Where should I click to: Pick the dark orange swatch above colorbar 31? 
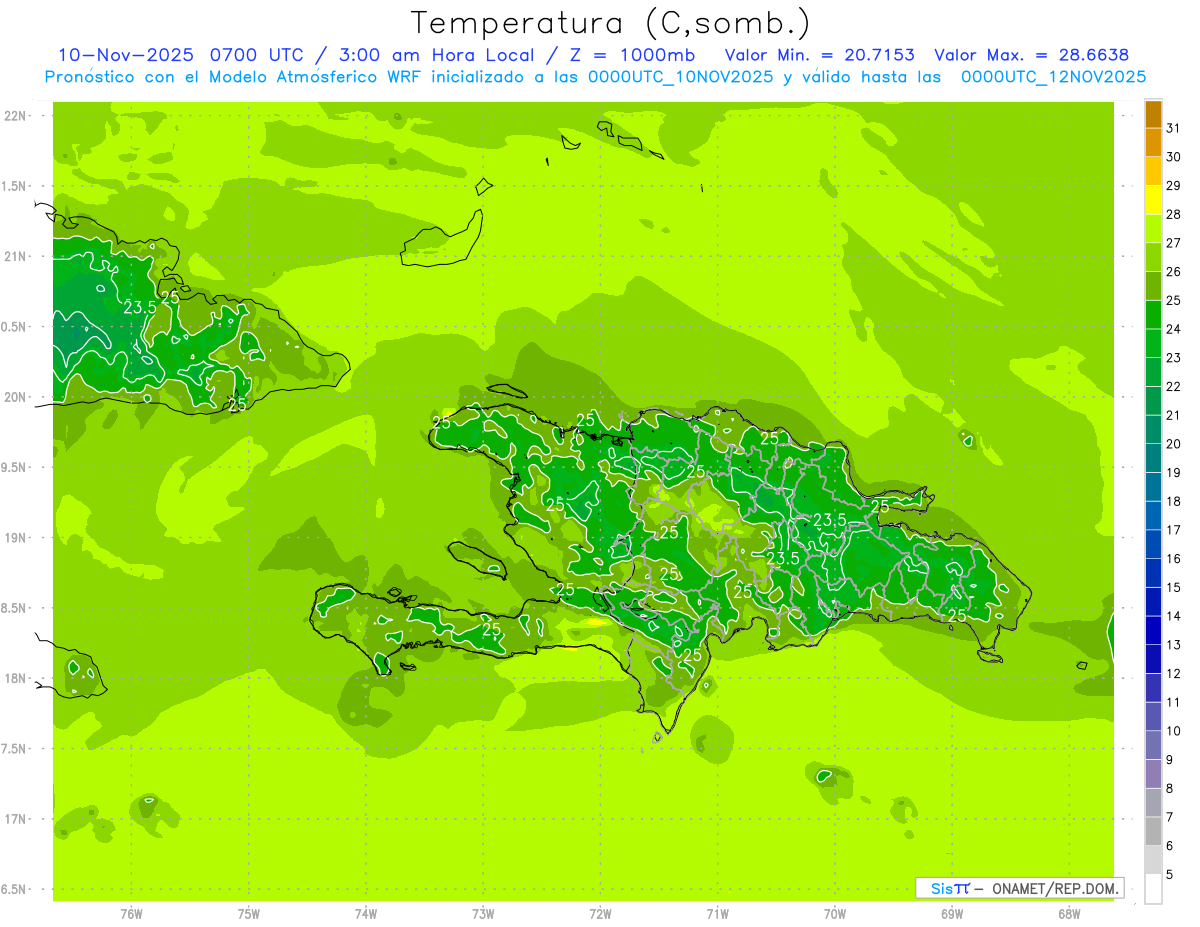(x=1153, y=114)
